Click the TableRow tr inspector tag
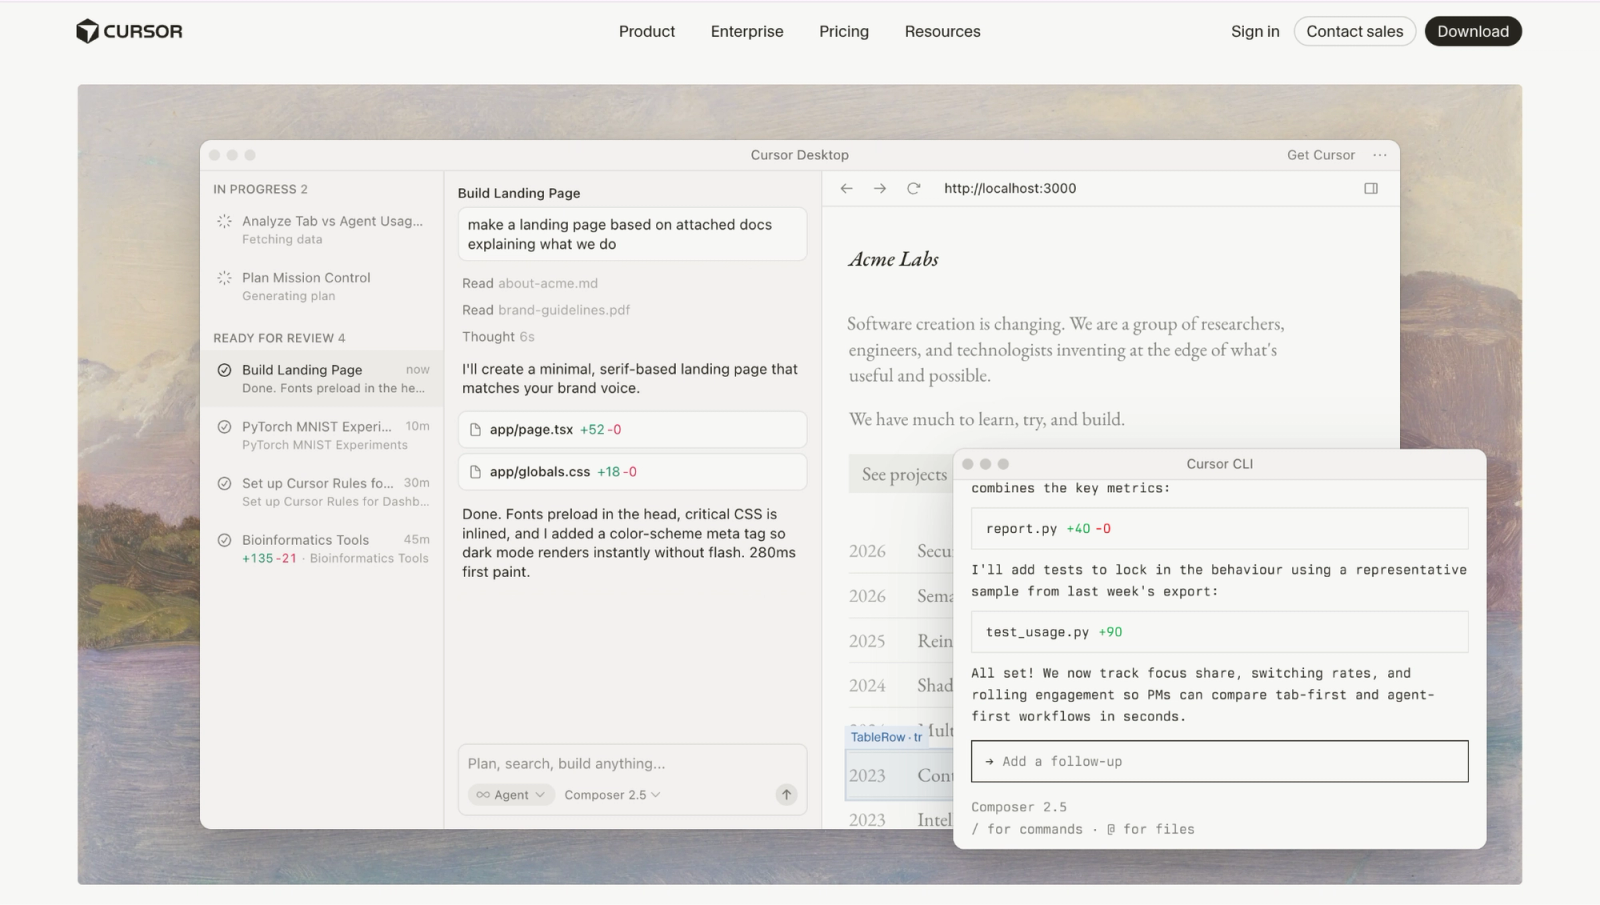The width and height of the screenshot is (1600, 905). point(886,737)
